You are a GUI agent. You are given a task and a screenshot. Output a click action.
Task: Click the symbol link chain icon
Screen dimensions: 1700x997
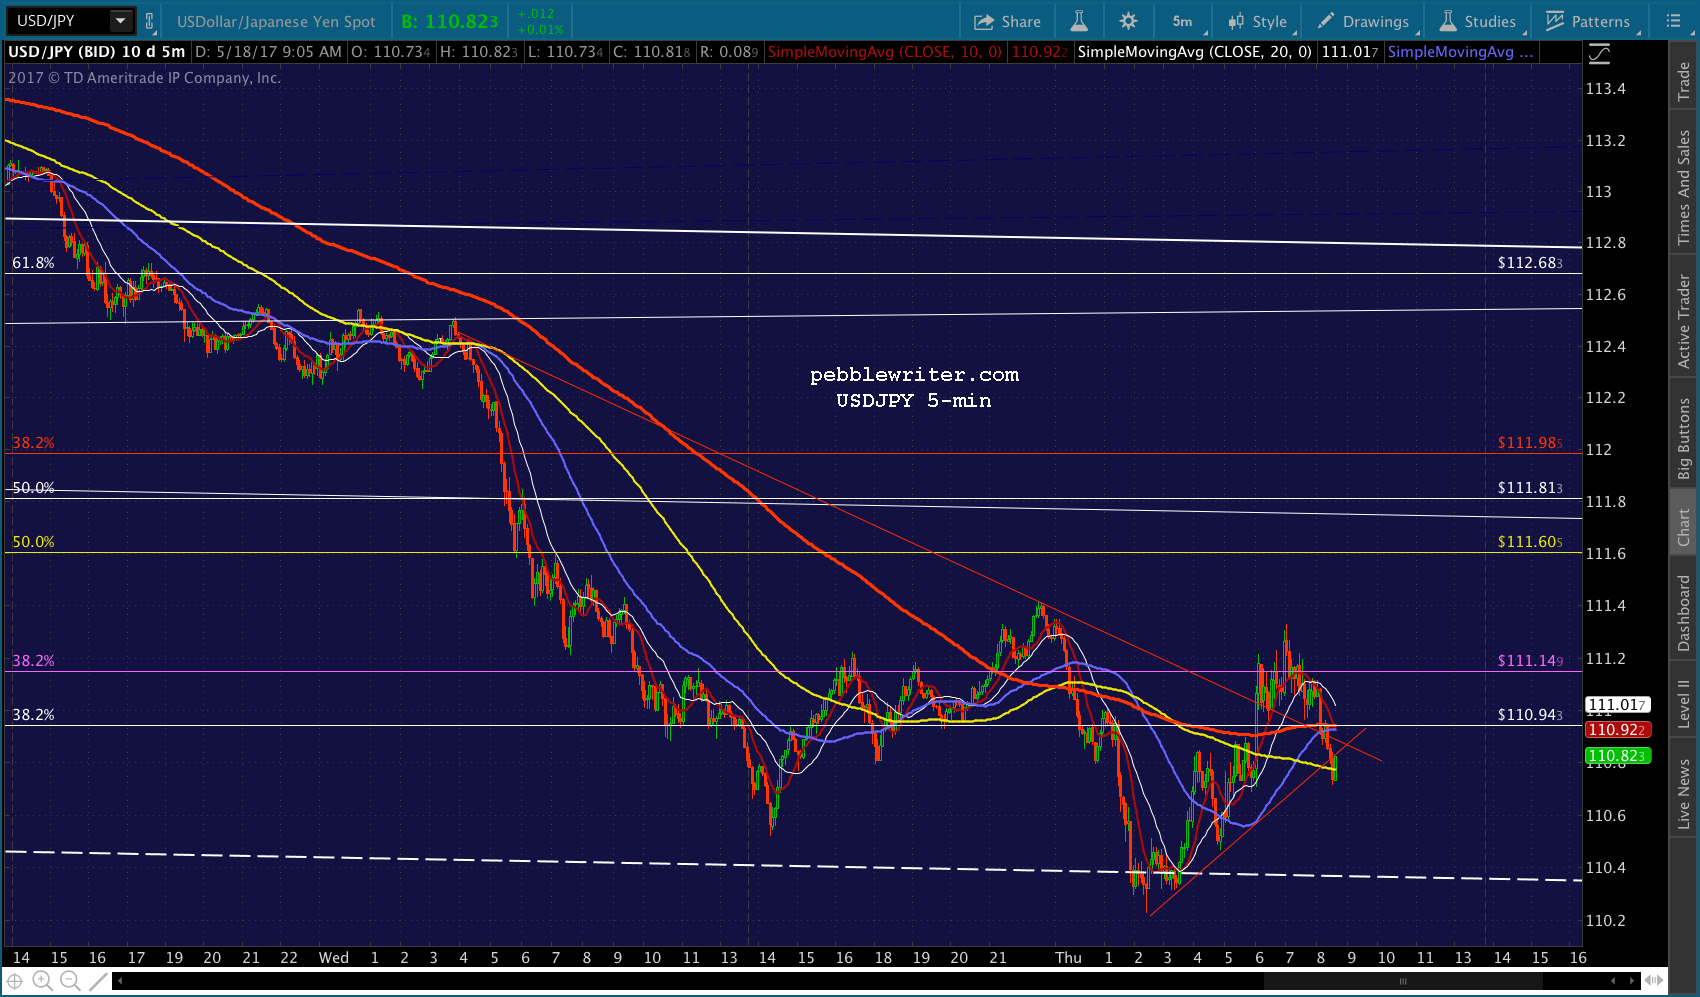tap(149, 21)
